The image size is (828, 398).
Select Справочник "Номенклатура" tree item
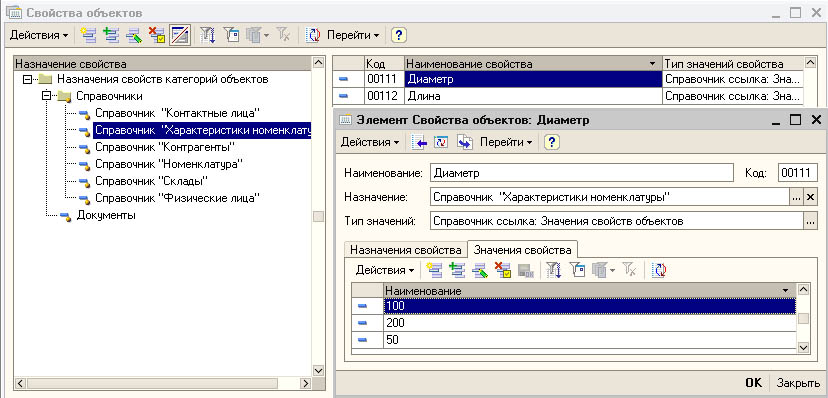(169, 164)
